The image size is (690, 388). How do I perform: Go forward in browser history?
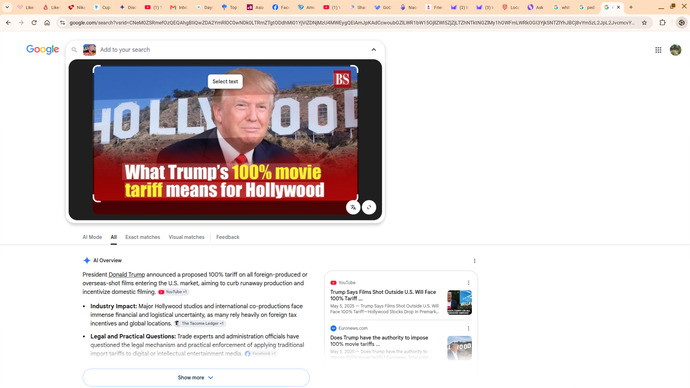click(x=21, y=22)
